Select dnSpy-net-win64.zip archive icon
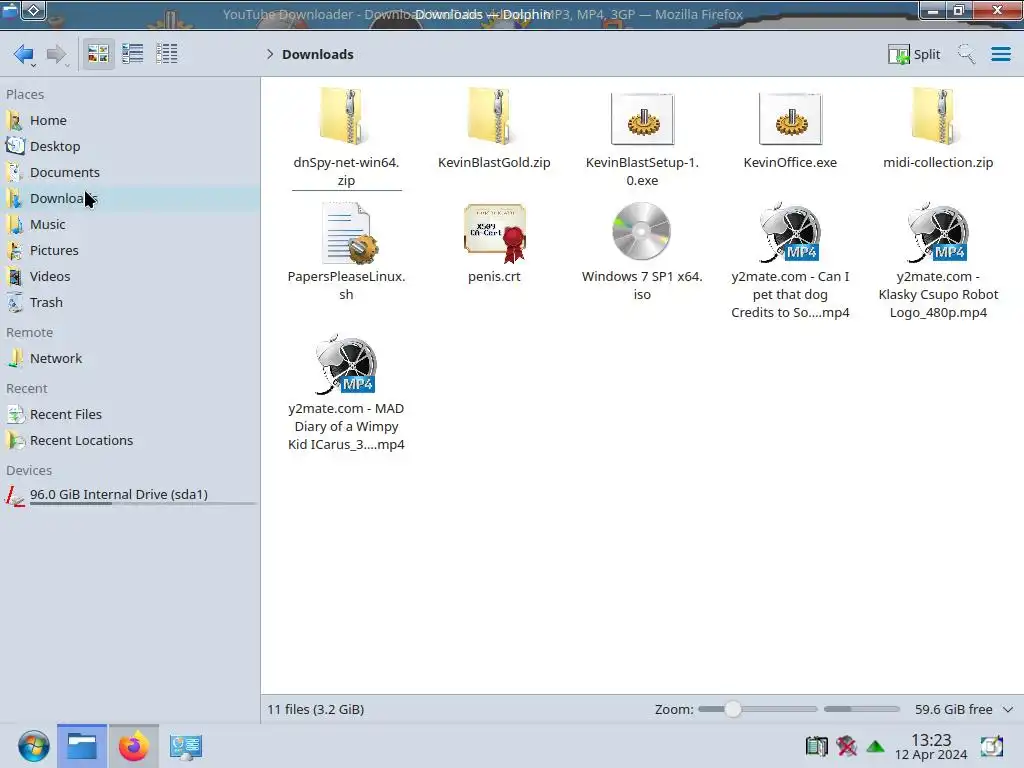Viewport: 1024px width, 768px height. click(346, 117)
